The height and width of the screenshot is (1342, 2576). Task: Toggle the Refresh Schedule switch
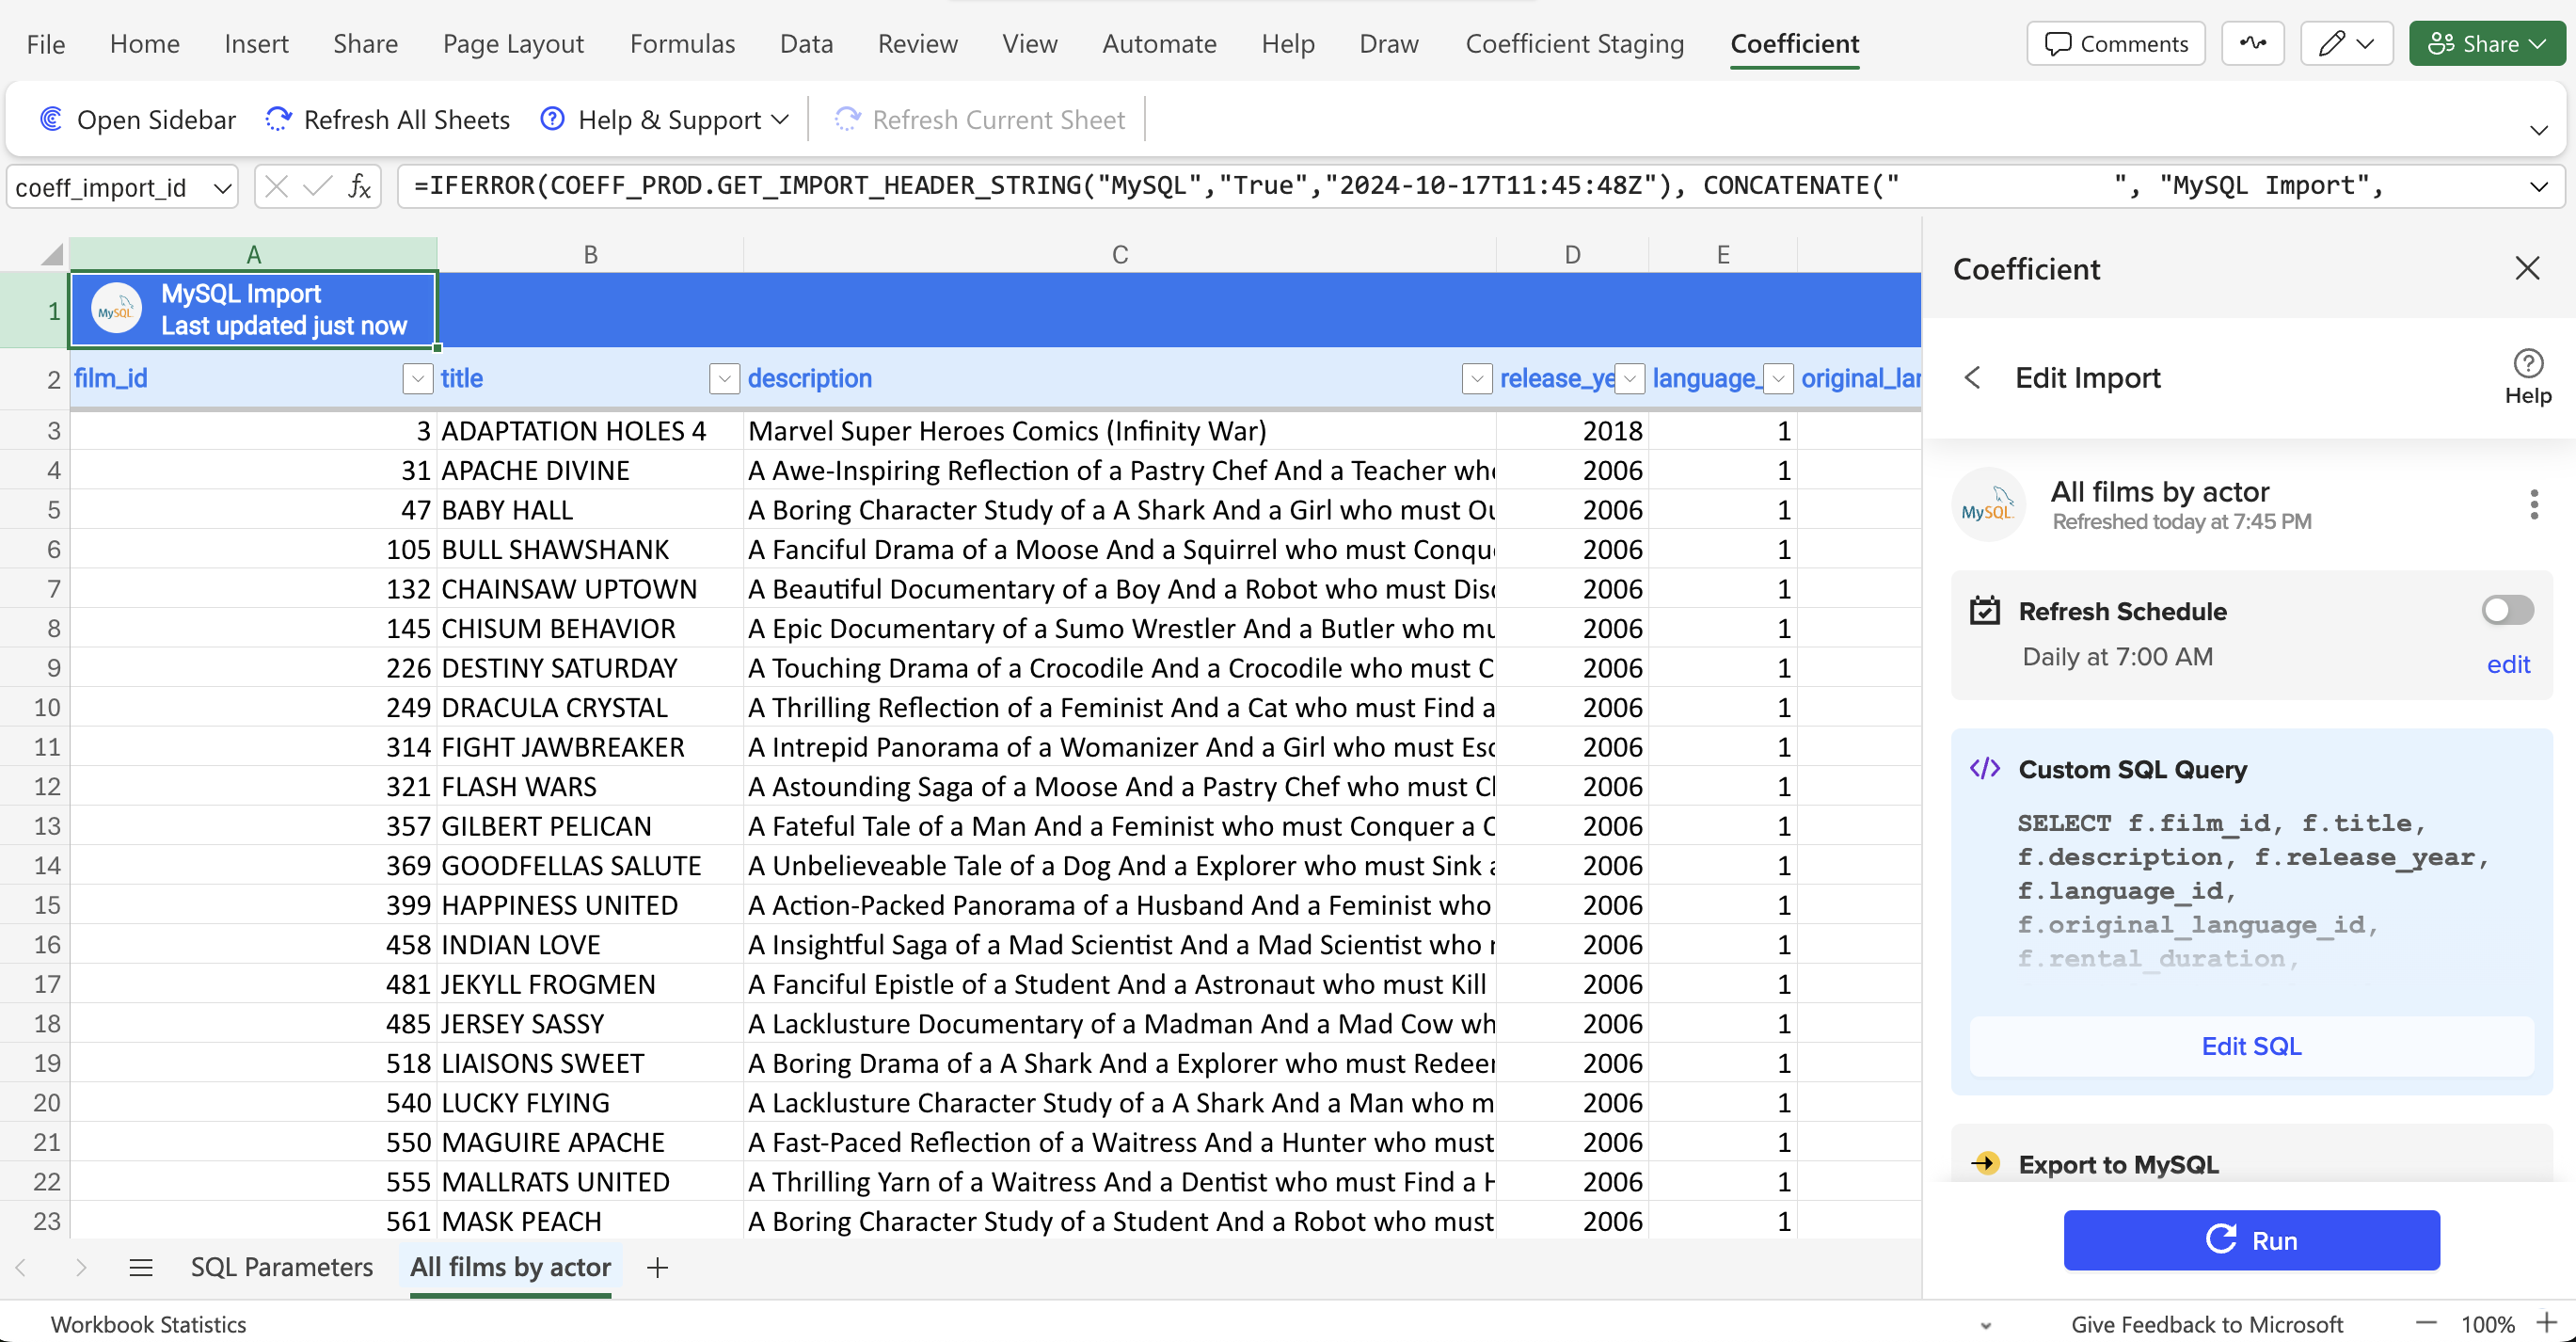coord(2506,610)
